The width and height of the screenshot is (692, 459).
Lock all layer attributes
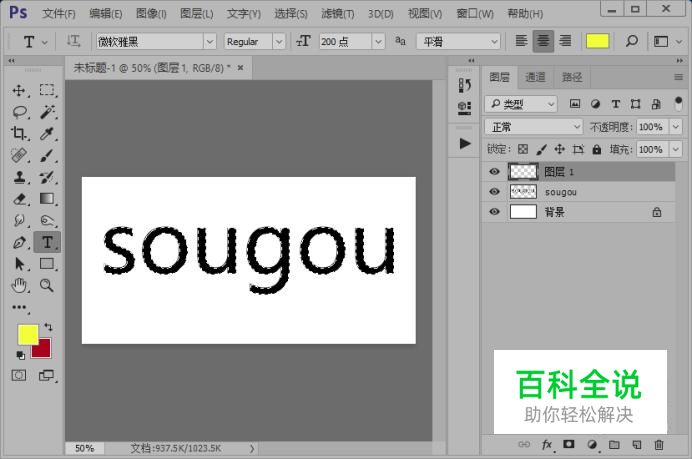click(x=597, y=149)
